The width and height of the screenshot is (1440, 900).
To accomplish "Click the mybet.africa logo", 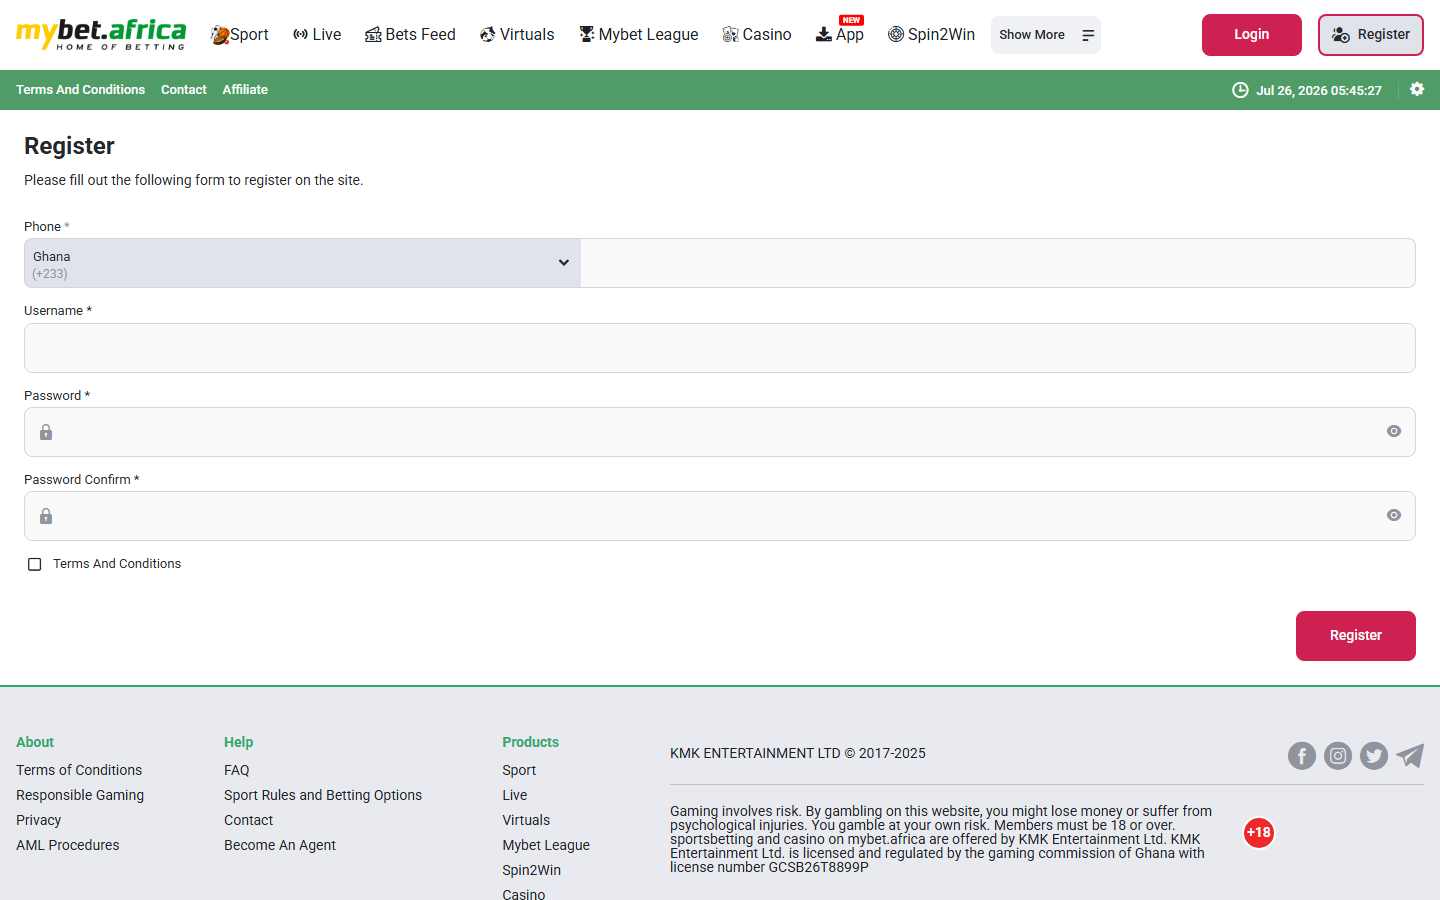I will click(x=101, y=34).
